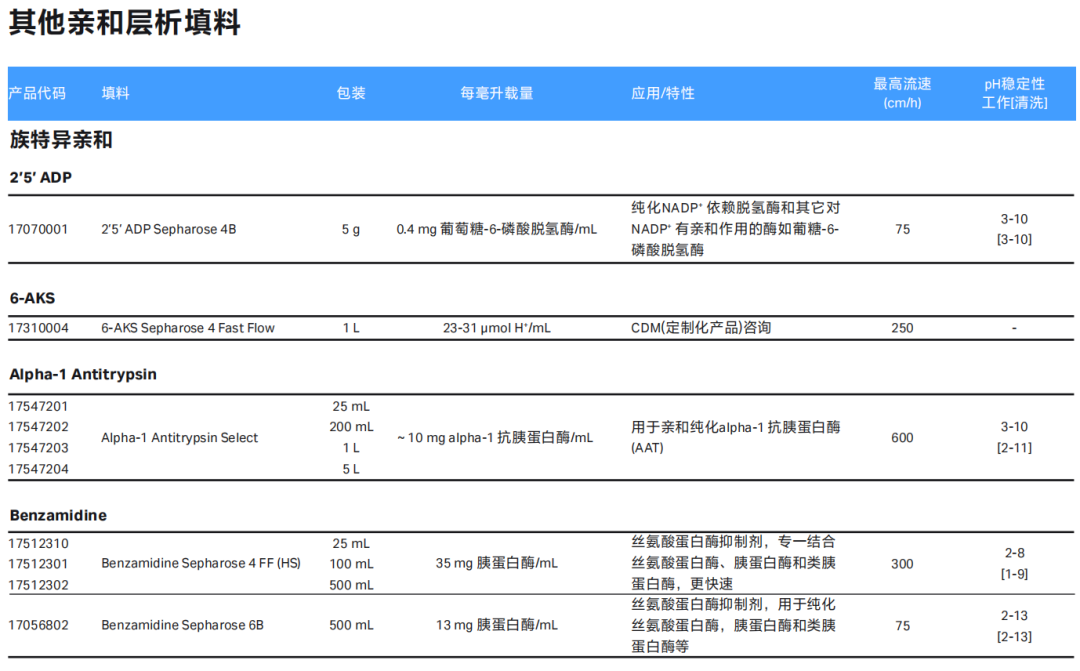
Task: Click the 6-AKS group heading
Action: point(32,298)
